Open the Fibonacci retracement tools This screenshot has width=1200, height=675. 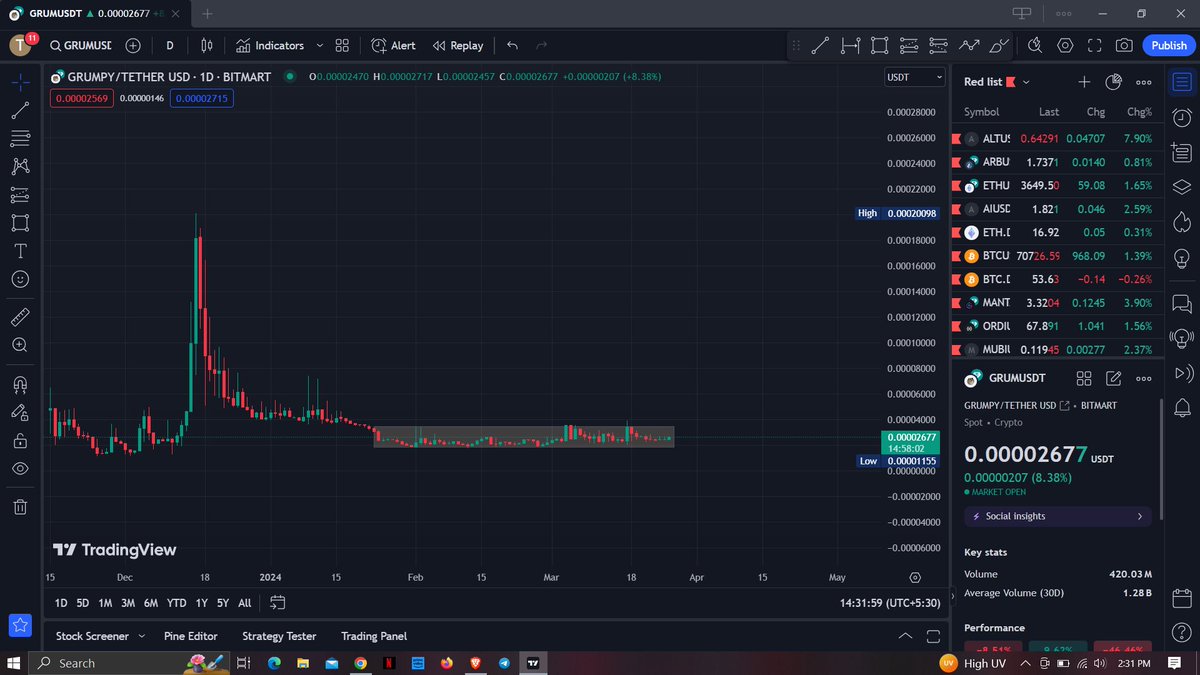pyautogui.click(x=20, y=138)
